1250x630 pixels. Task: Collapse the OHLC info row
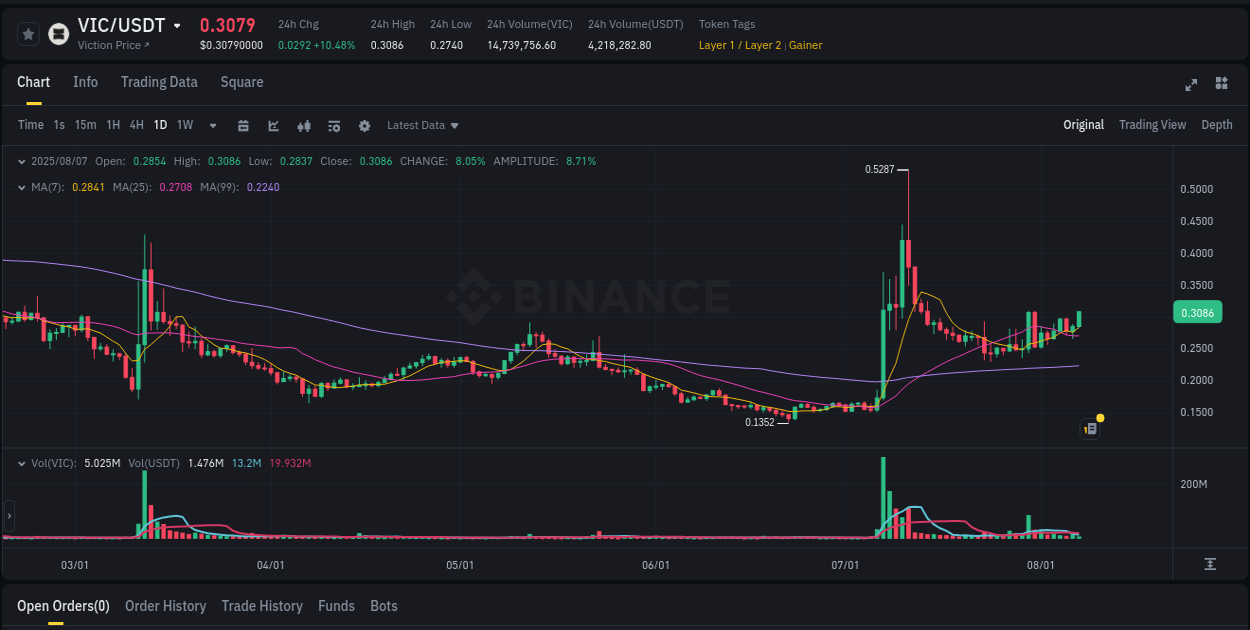(22, 160)
